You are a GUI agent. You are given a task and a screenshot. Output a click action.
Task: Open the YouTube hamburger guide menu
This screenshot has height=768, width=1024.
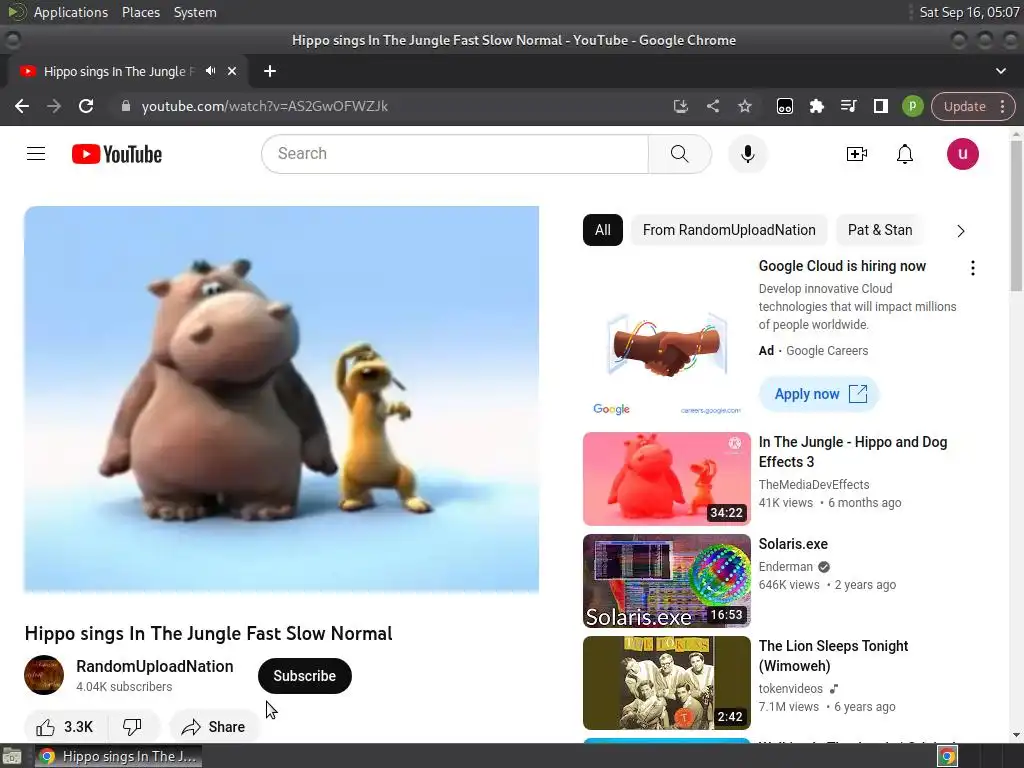click(36, 154)
